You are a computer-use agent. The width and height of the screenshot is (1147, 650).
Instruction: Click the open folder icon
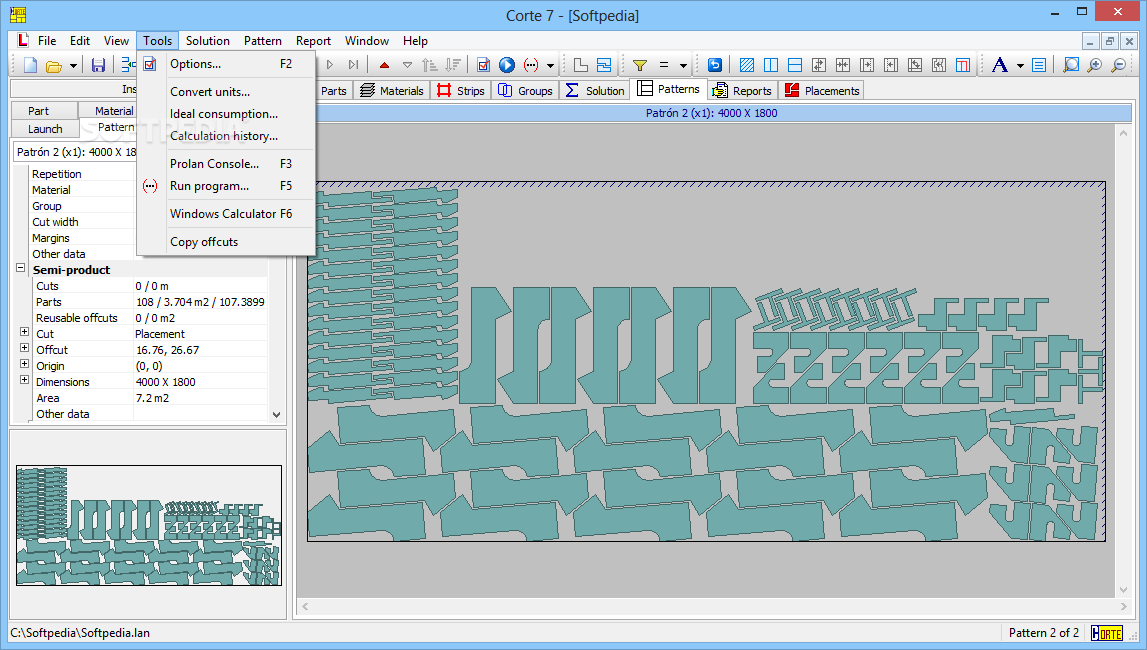tap(53, 65)
